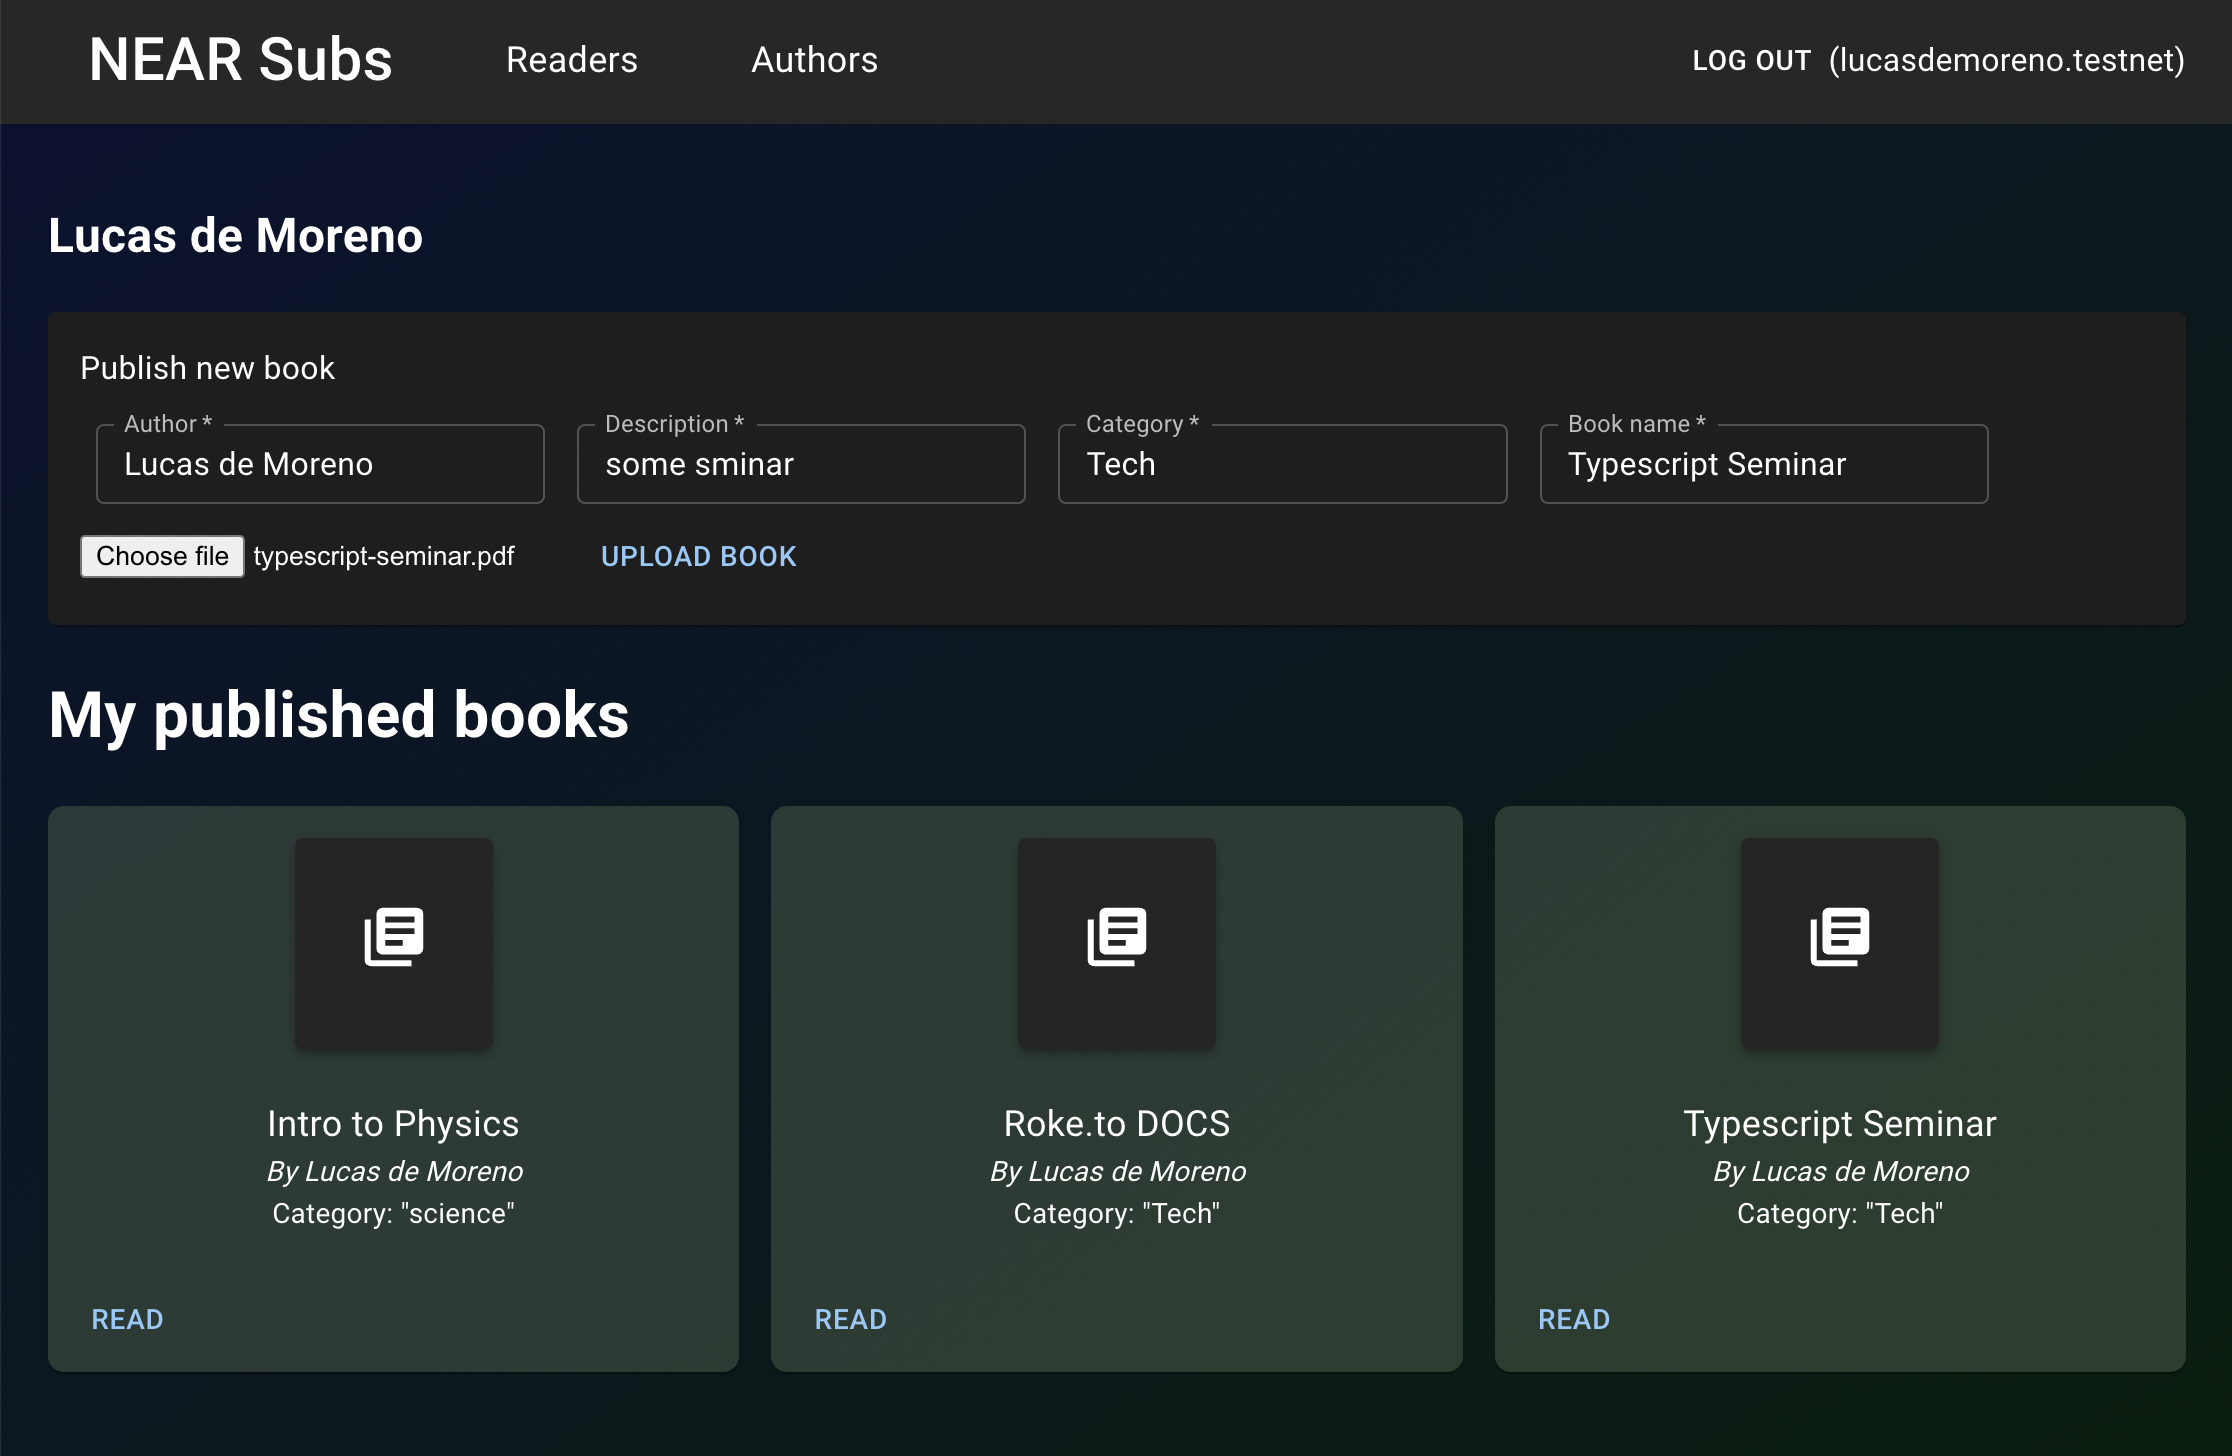The height and width of the screenshot is (1456, 2232).
Task: Click the Roke.to DOCS card title
Action: pos(1116,1124)
